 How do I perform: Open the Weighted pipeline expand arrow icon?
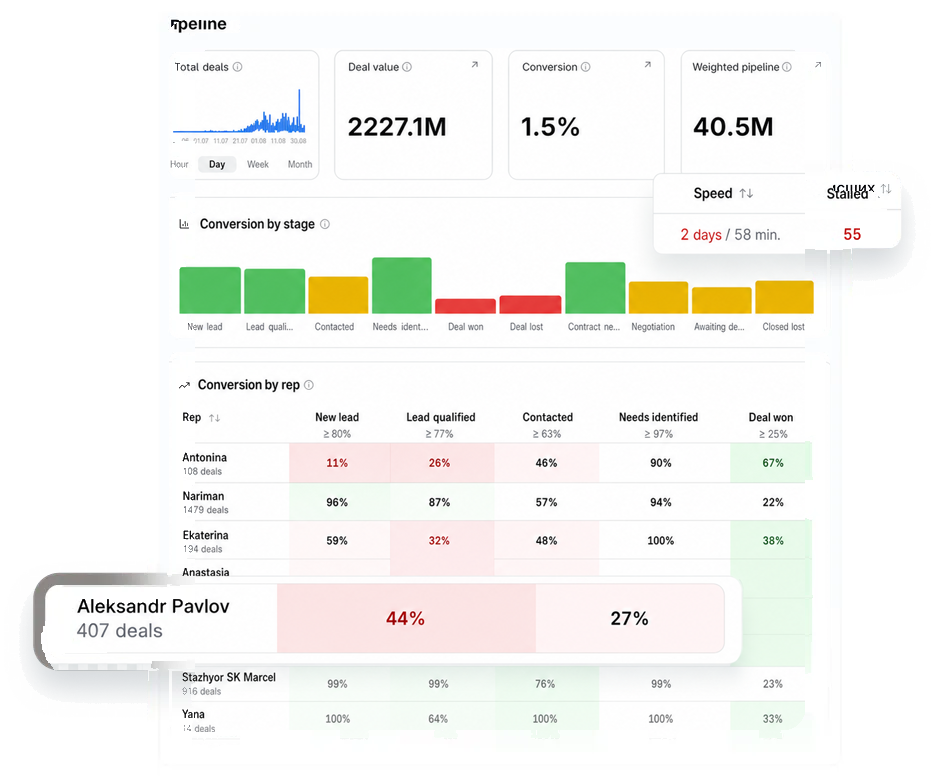818,64
